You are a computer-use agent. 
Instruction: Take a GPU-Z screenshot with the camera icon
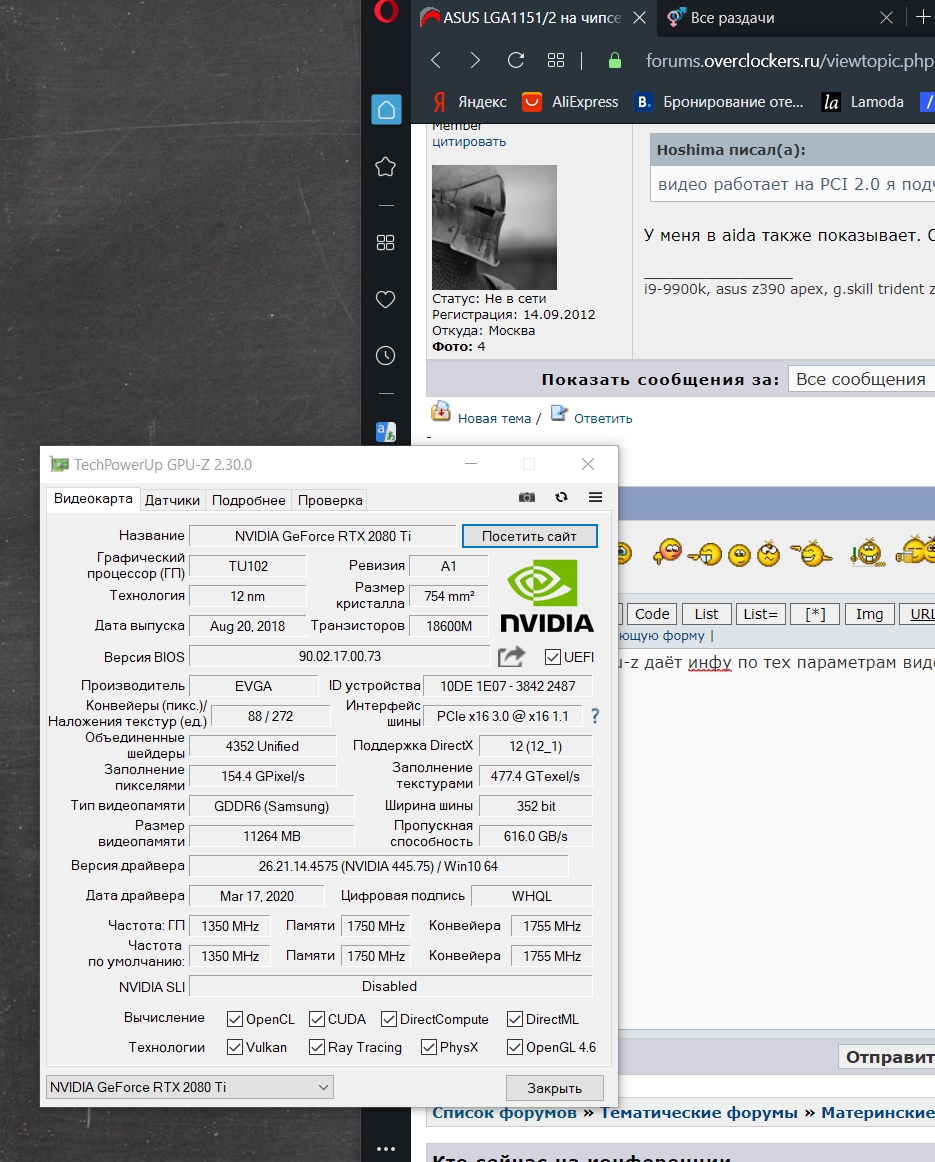(x=527, y=497)
